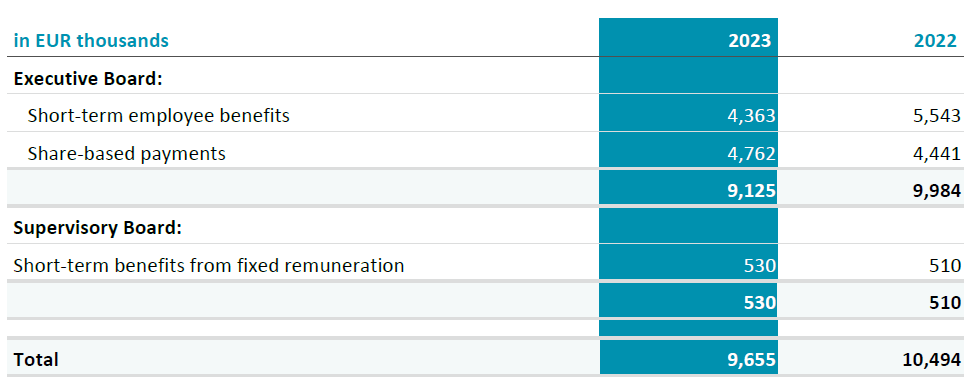Click the Executive Board row heading
Viewport: 971px width, 382px height.
tap(88, 79)
